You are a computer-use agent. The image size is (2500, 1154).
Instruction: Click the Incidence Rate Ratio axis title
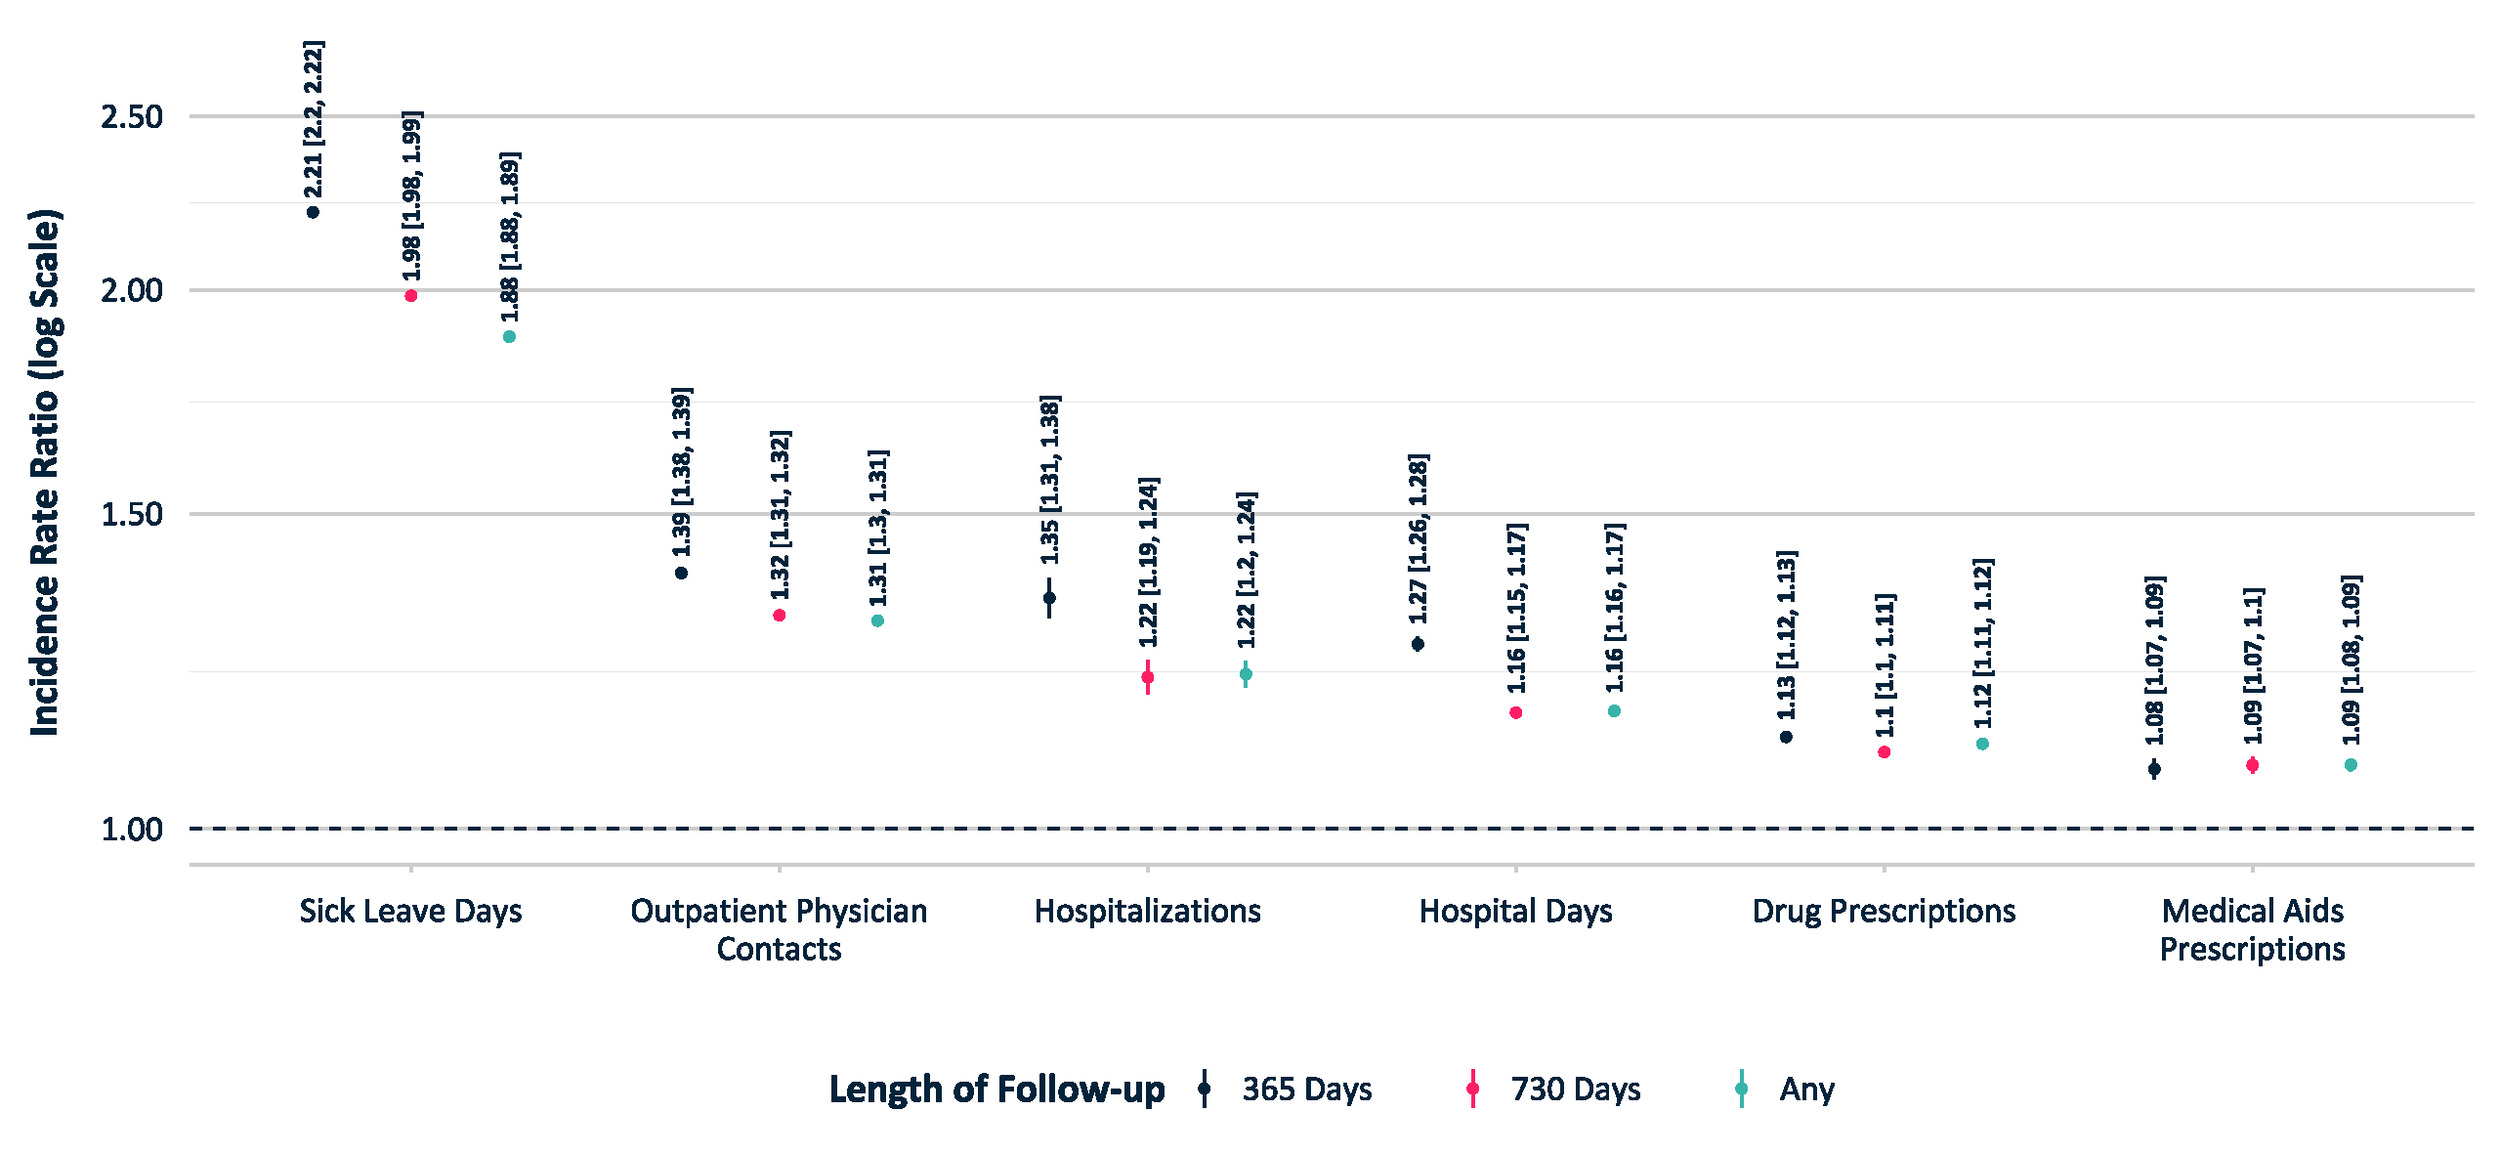click(x=45, y=473)
